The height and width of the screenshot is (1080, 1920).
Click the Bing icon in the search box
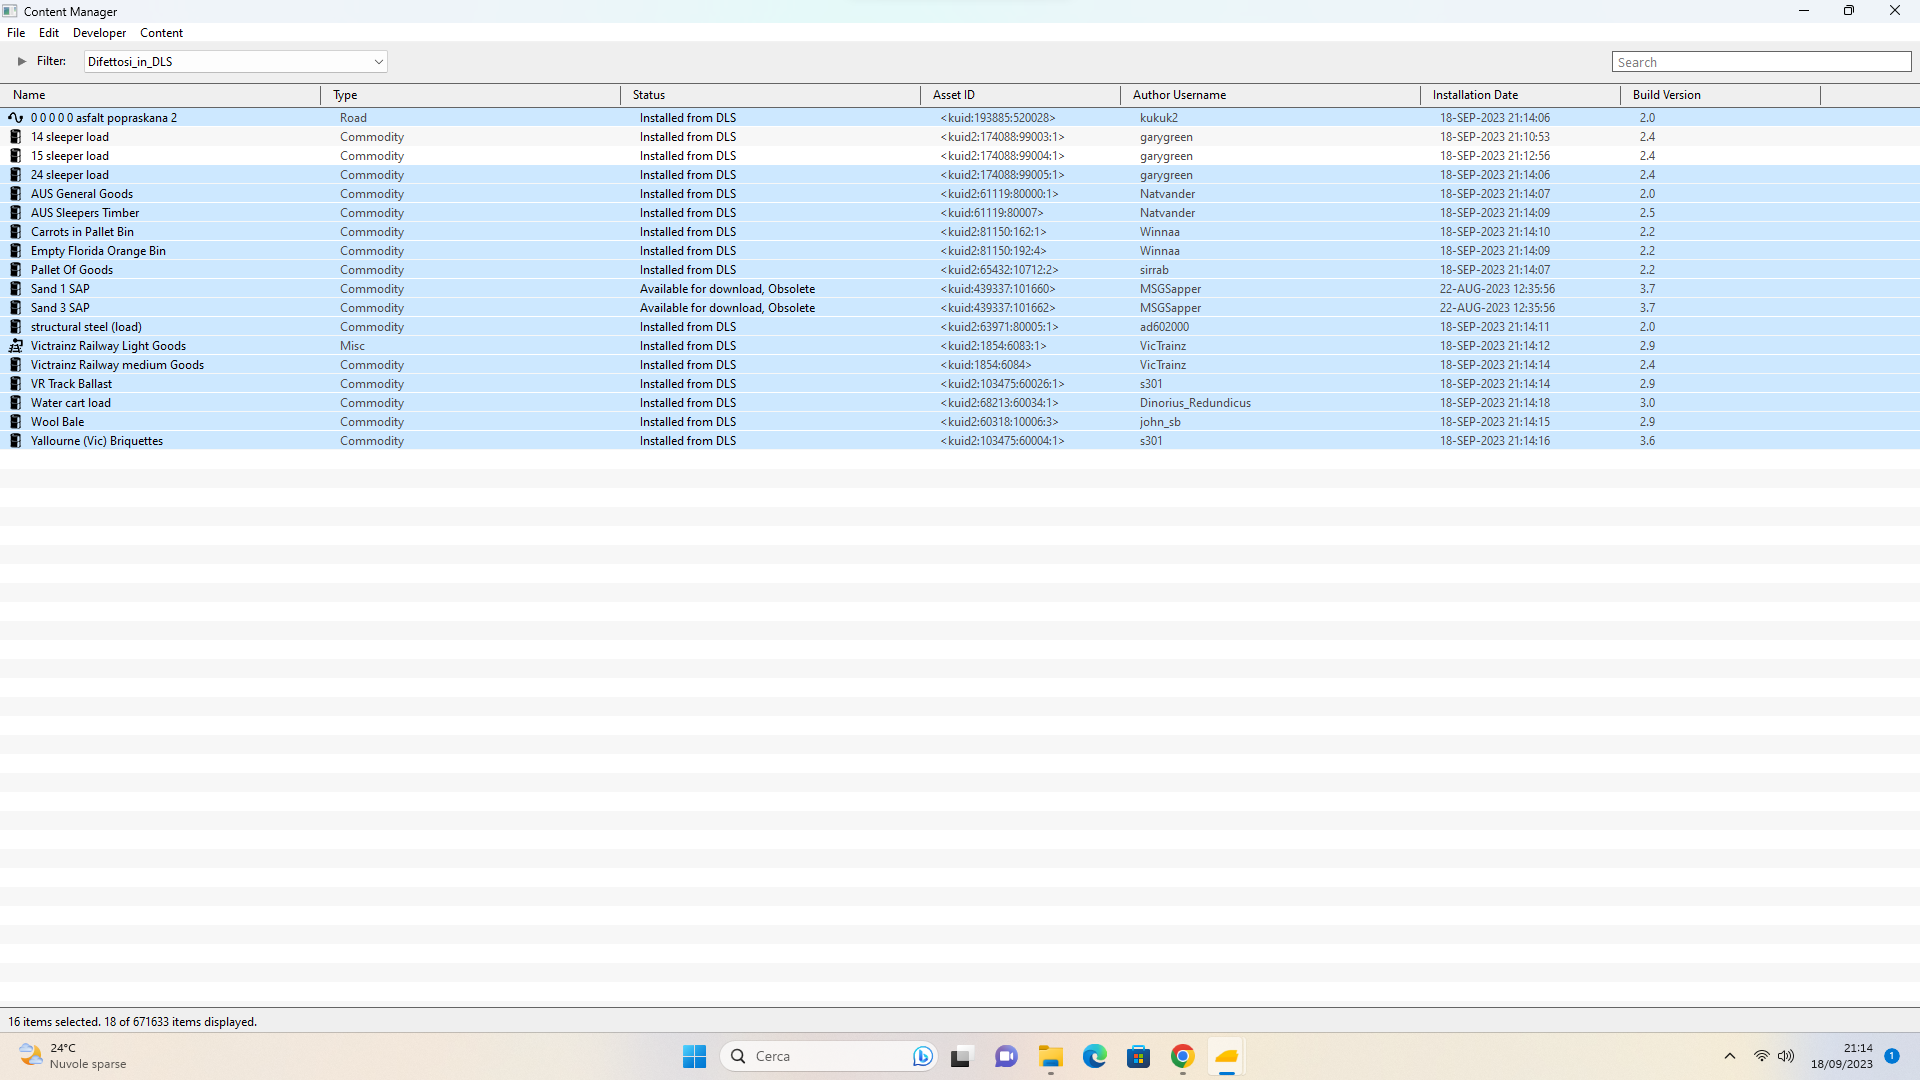[922, 1056]
